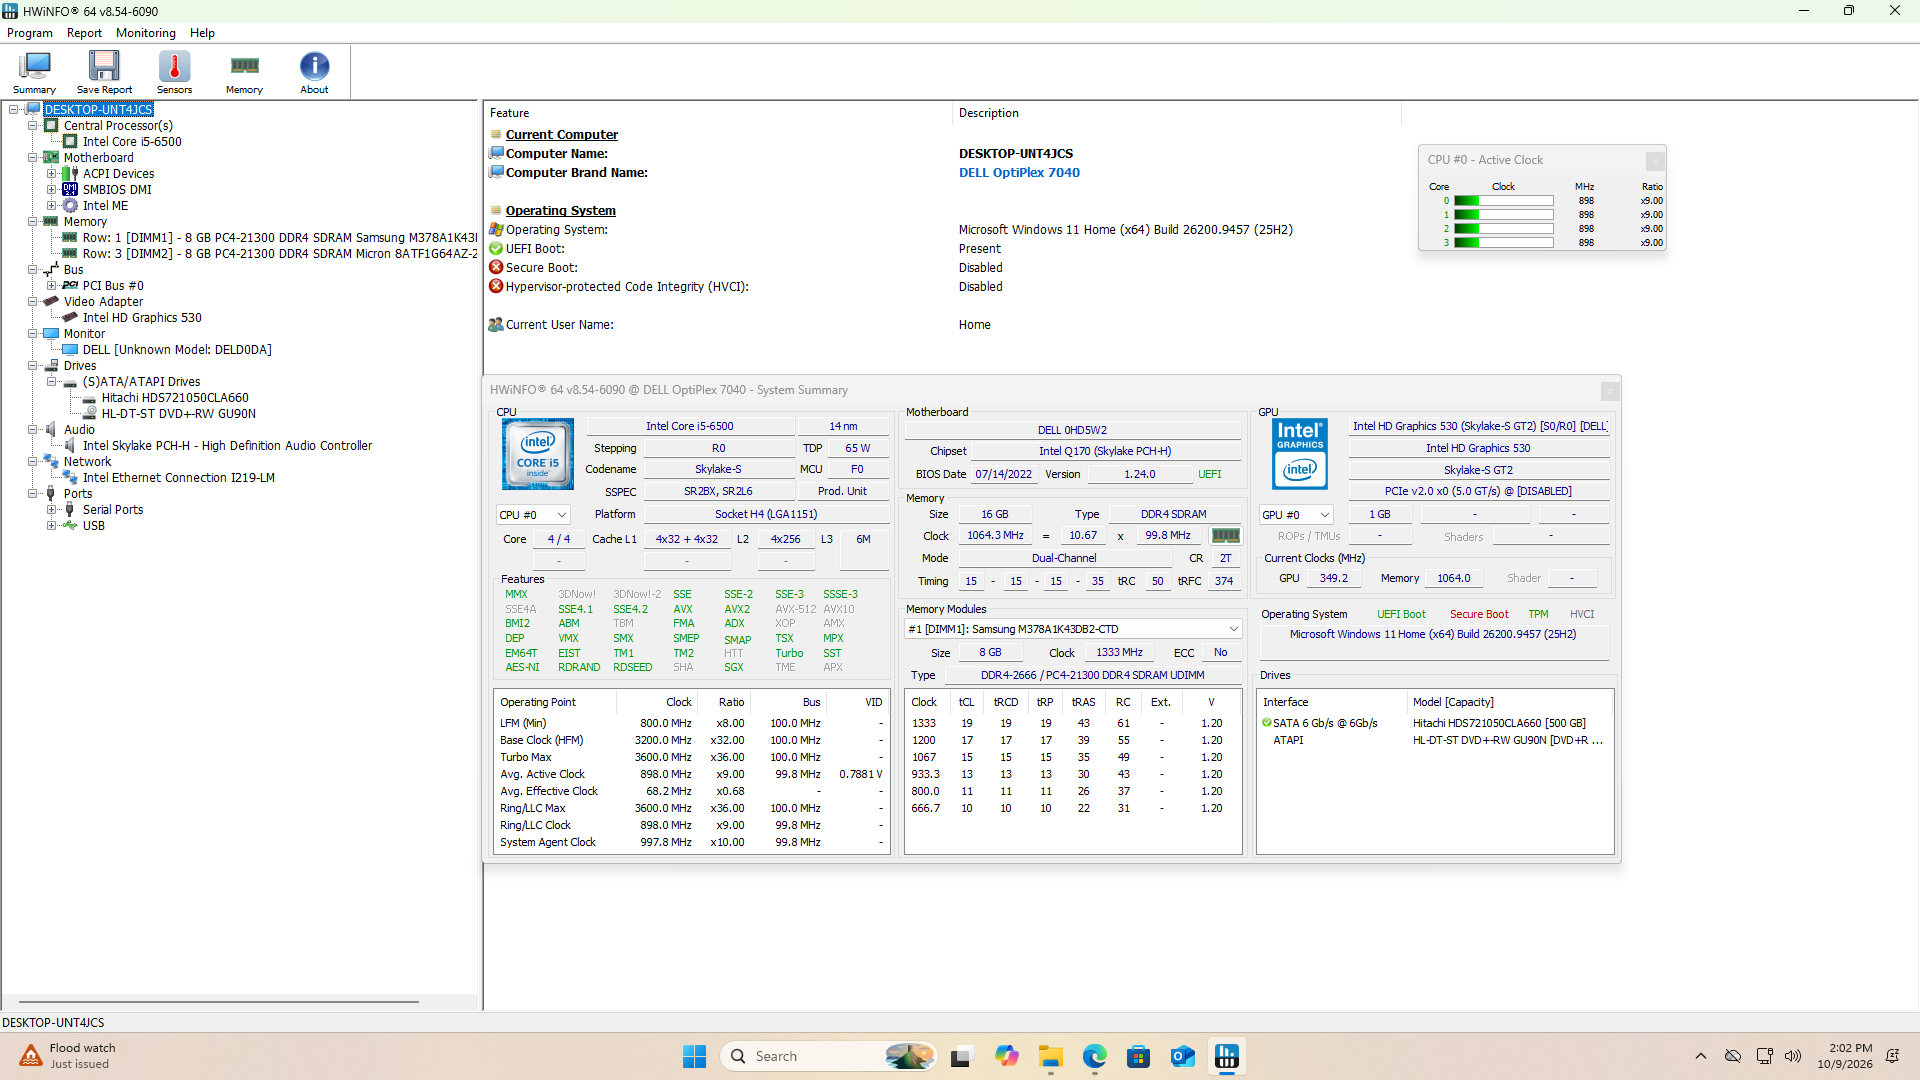Open the Monitoring menu
1920x1080 pixels.
(146, 33)
